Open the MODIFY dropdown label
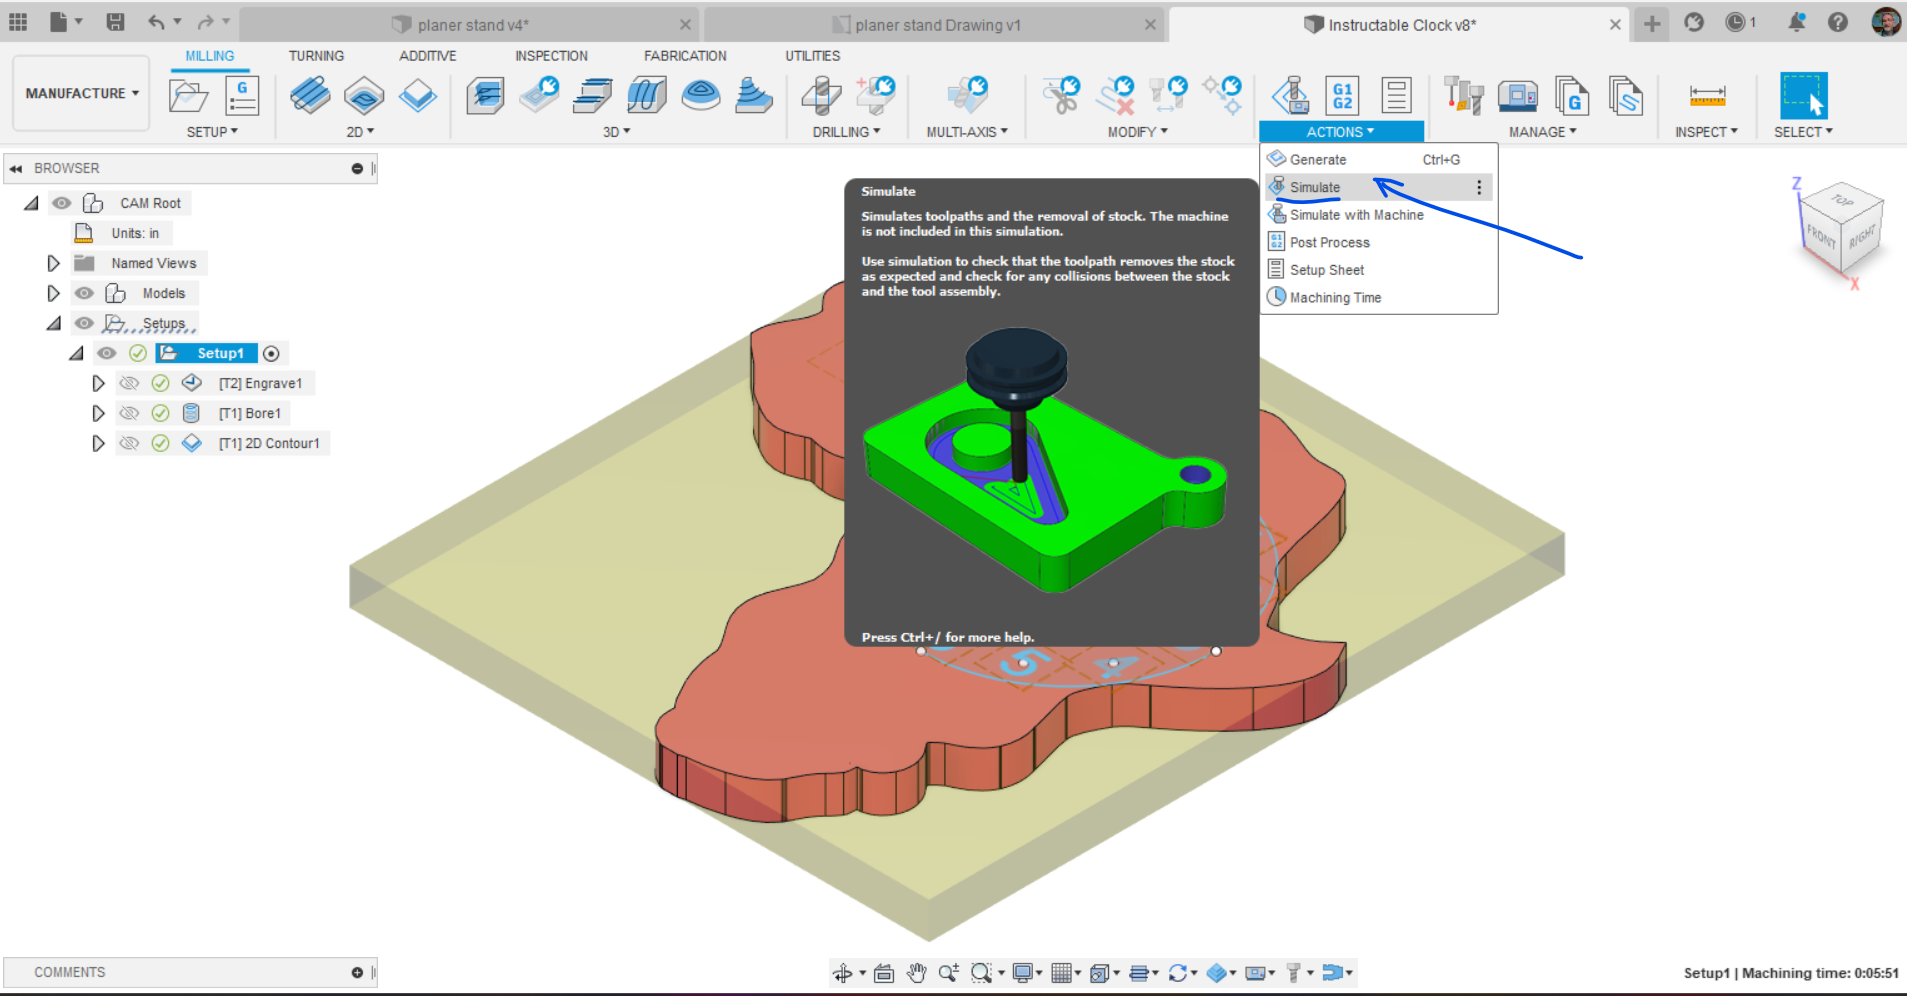Viewport: 1907px width, 996px height. tap(1137, 132)
